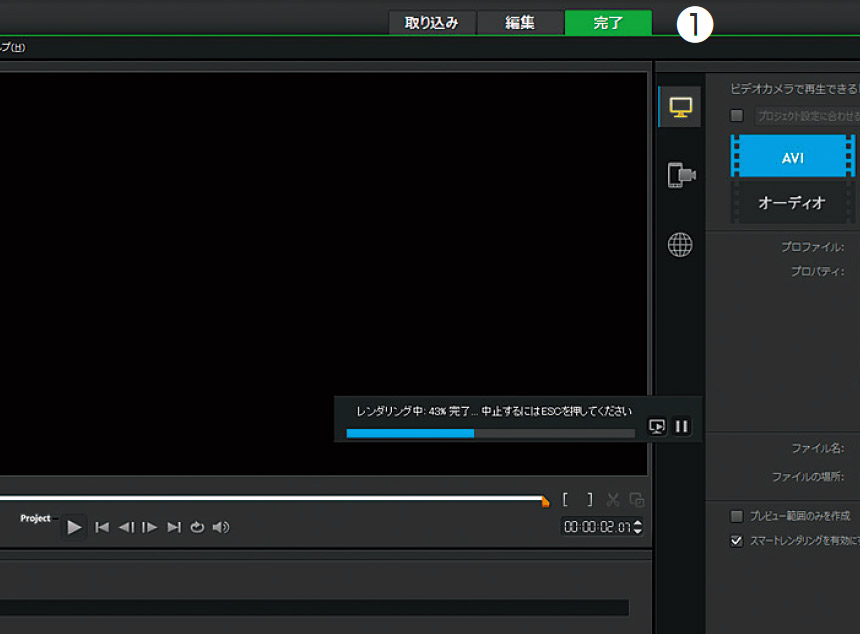Set the mark-out bracket
The height and width of the screenshot is (634, 860).
[589, 499]
